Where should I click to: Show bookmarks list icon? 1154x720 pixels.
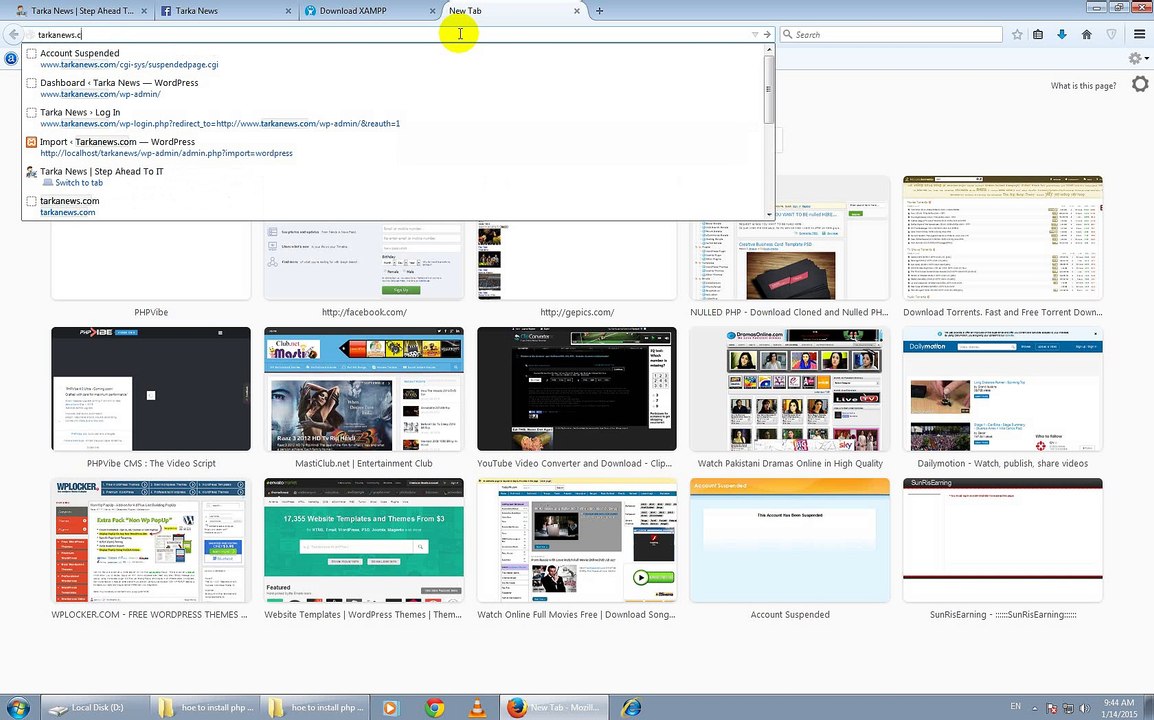coord(1038,35)
